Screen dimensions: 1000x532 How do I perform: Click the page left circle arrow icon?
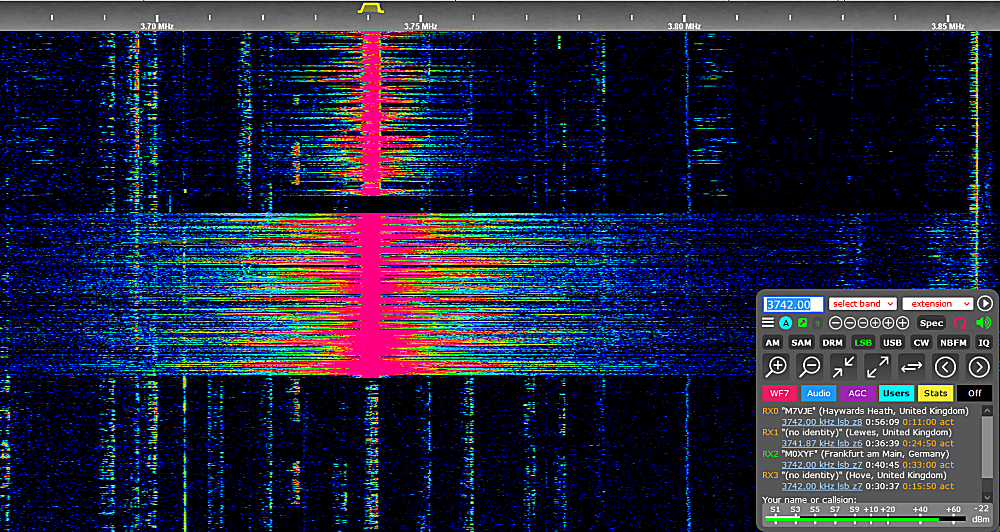pos(945,366)
